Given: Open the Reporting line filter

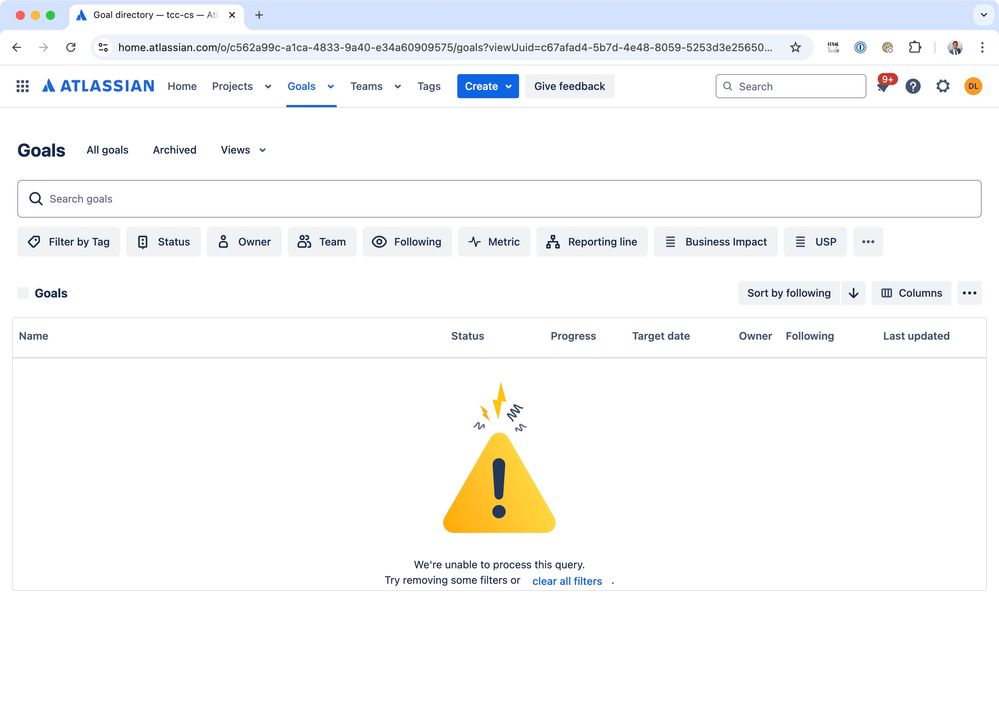Looking at the screenshot, I should click(x=592, y=241).
